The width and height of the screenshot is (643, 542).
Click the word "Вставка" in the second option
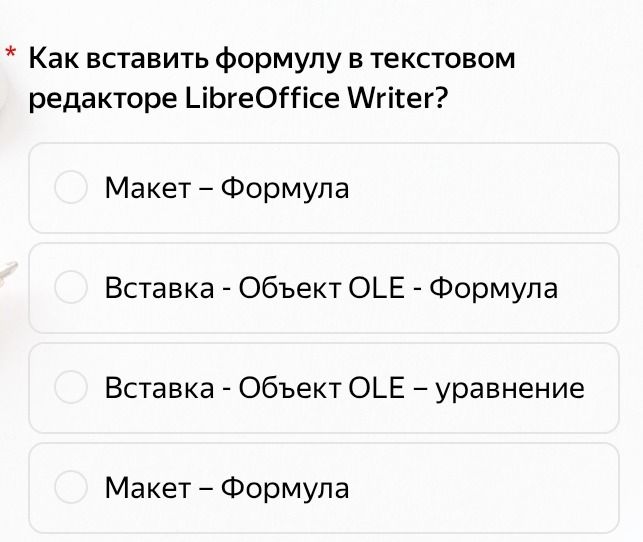tap(160, 287)
